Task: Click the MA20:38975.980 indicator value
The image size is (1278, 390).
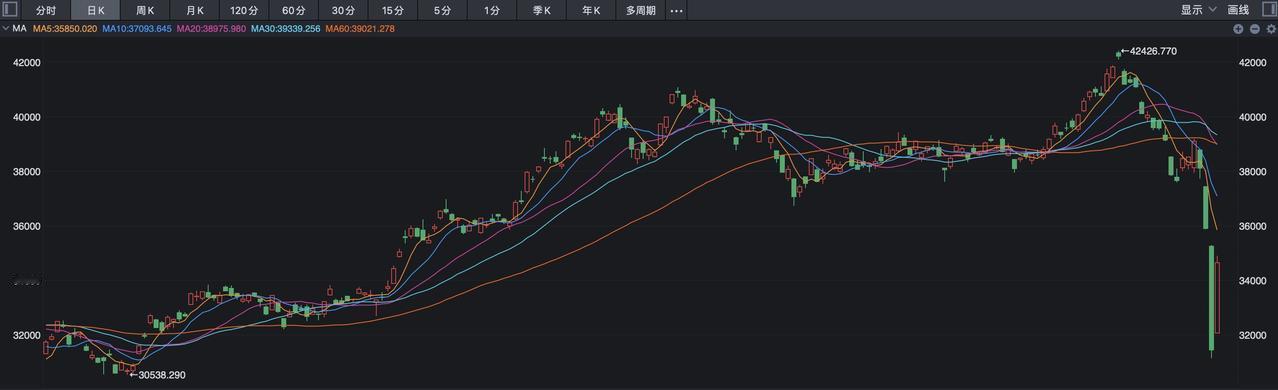Action: [x=211, y=29]
